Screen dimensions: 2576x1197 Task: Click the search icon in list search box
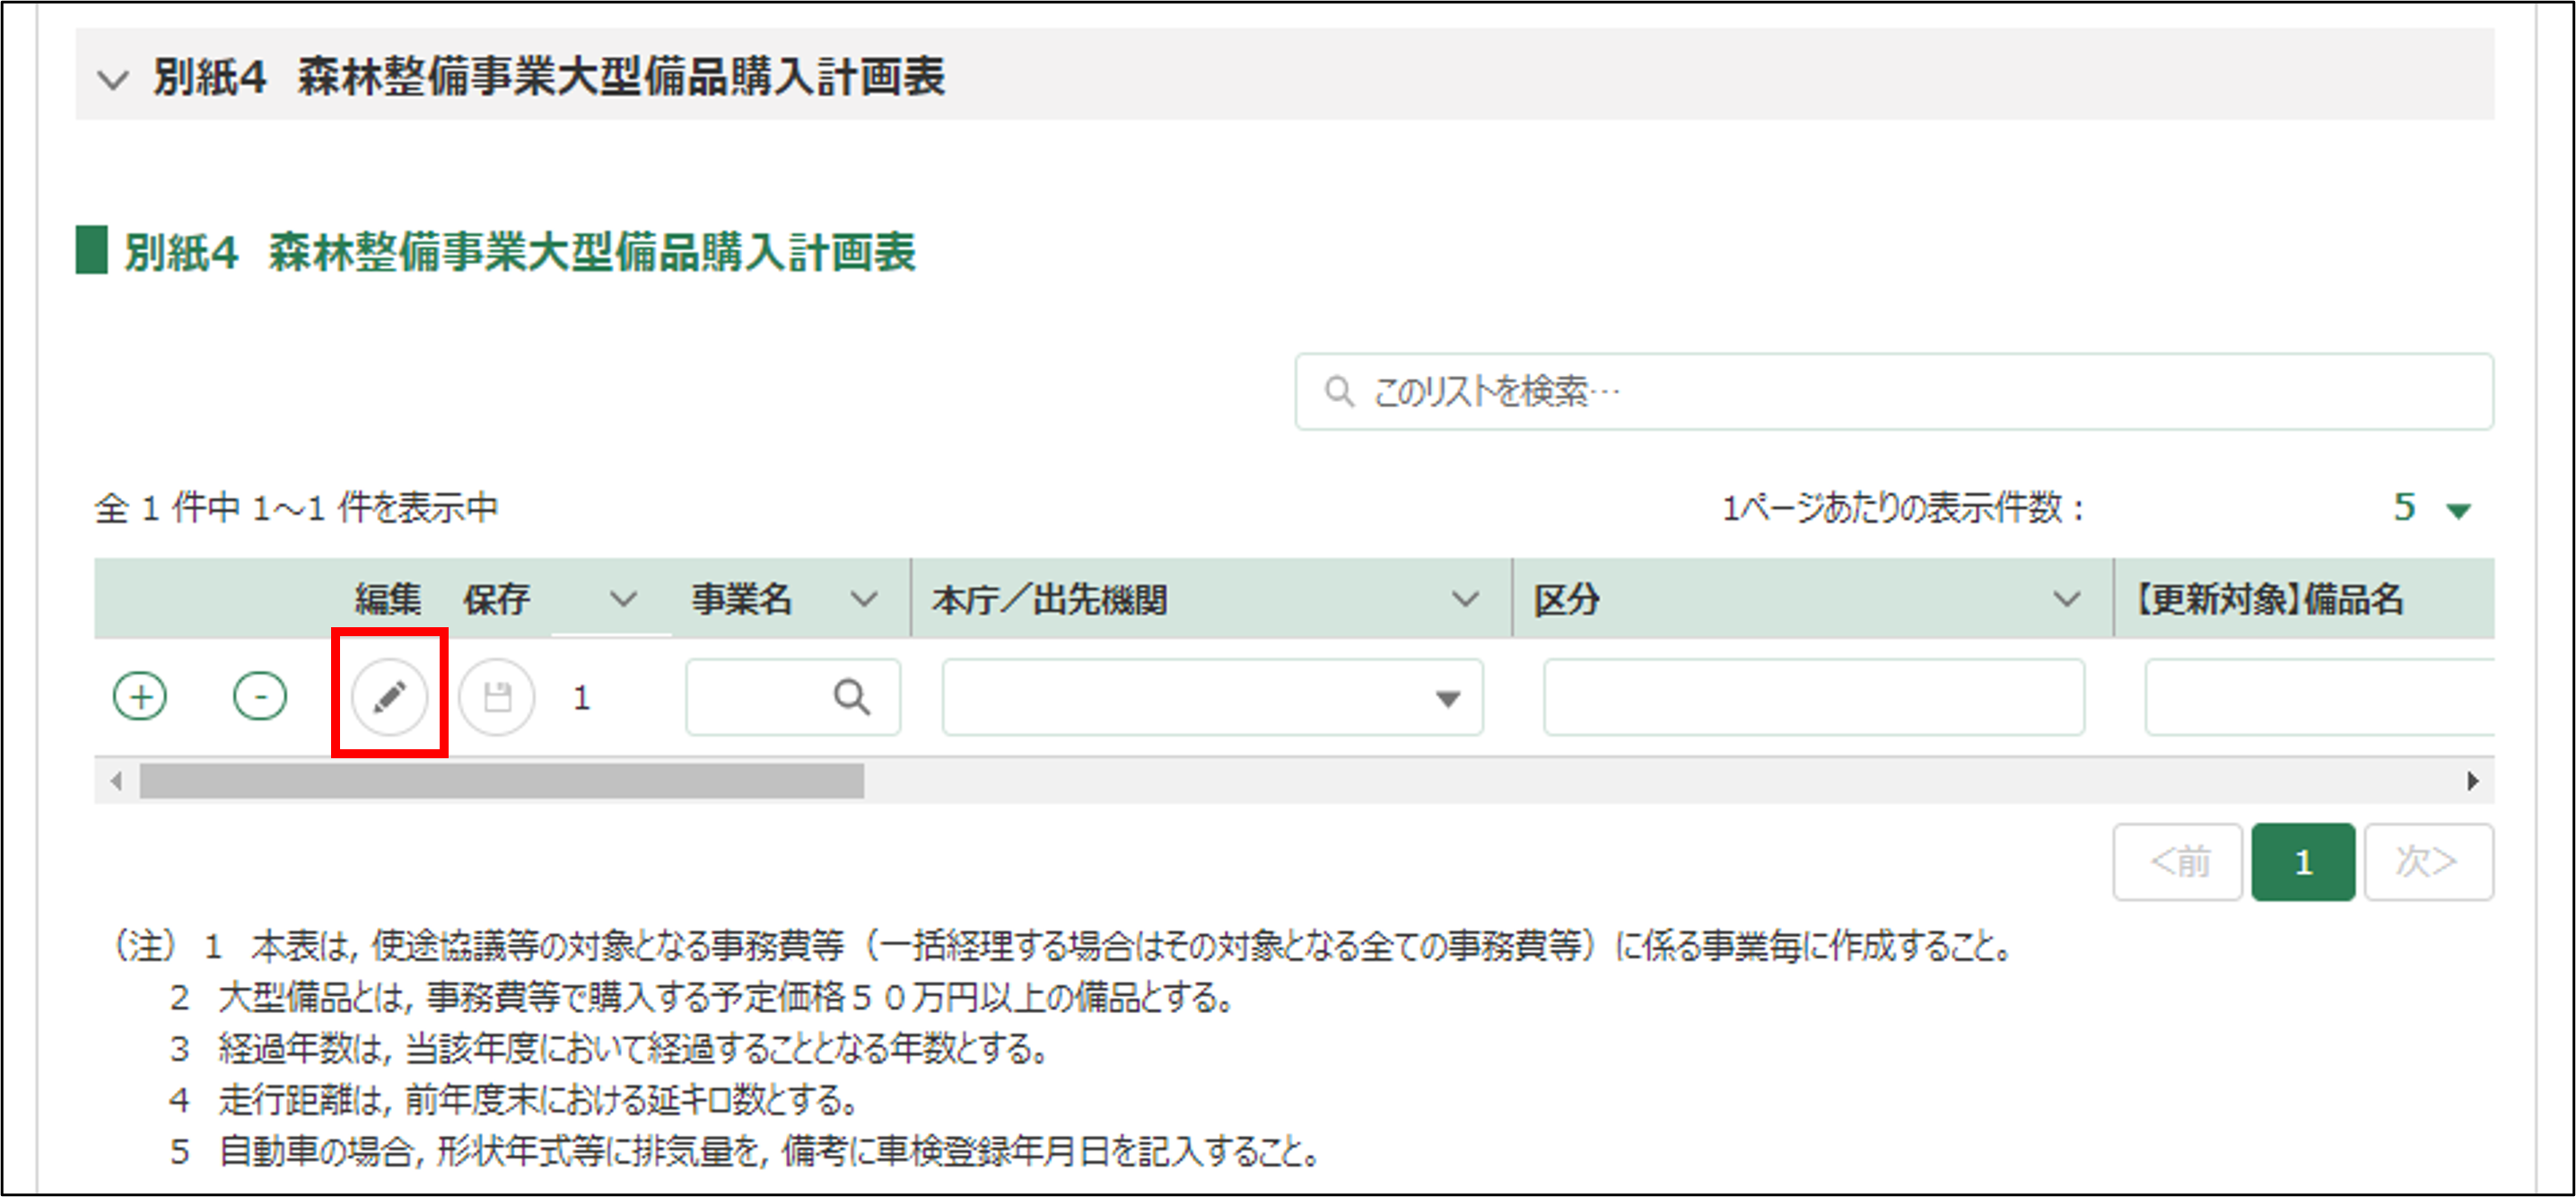coord(1338,391)
